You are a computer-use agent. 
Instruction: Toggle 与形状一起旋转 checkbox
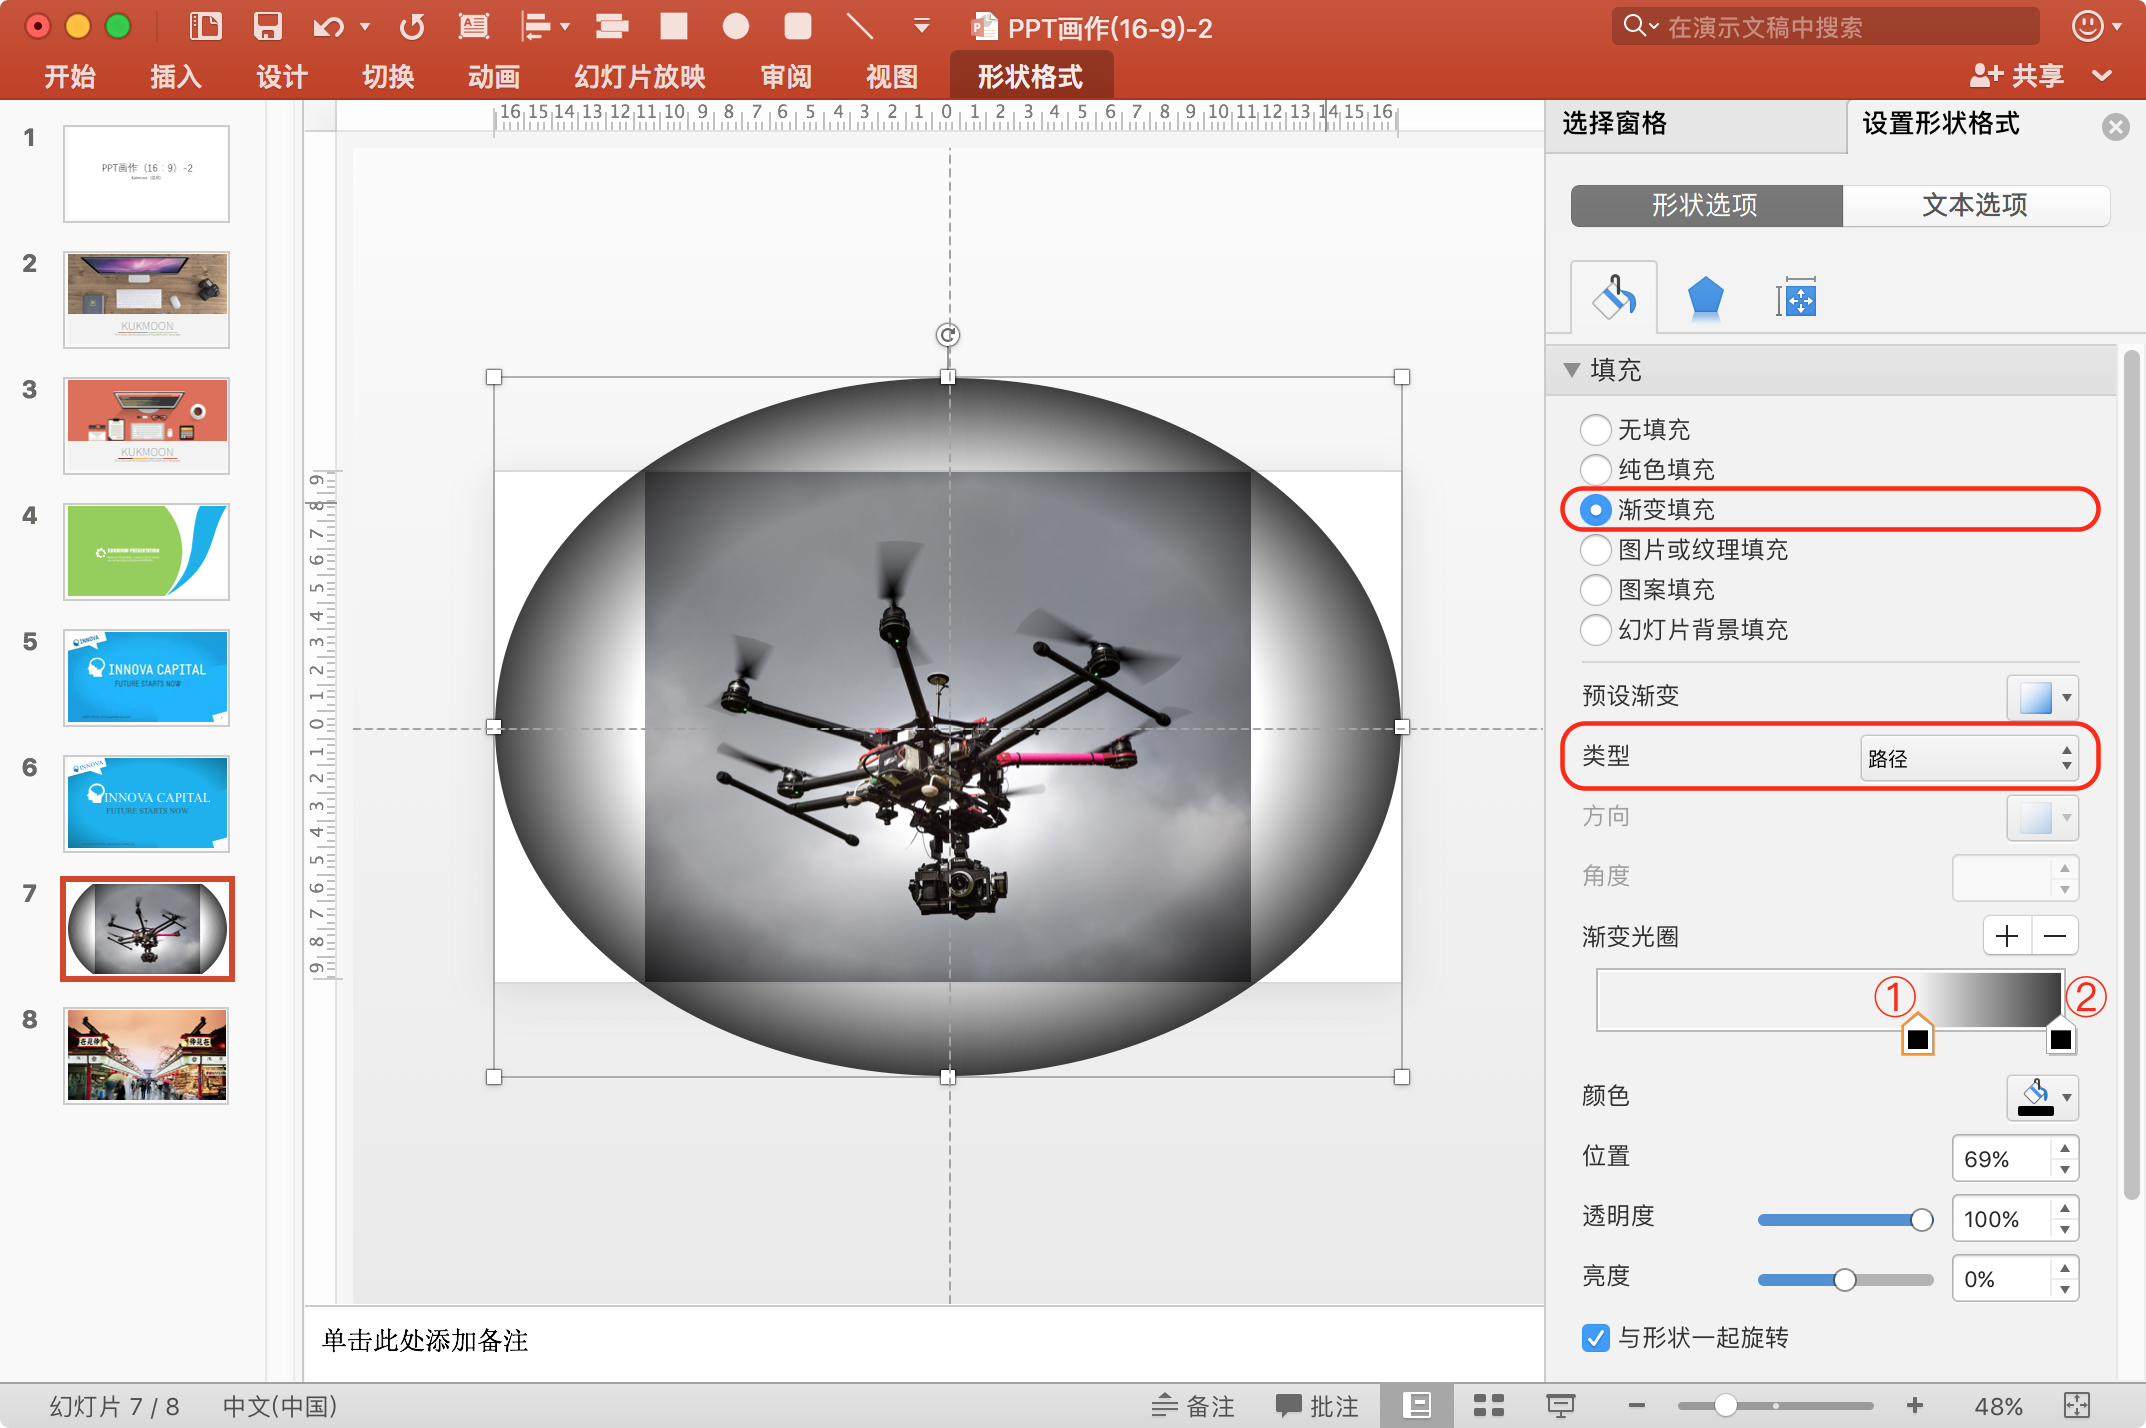pos(1596,1338)
